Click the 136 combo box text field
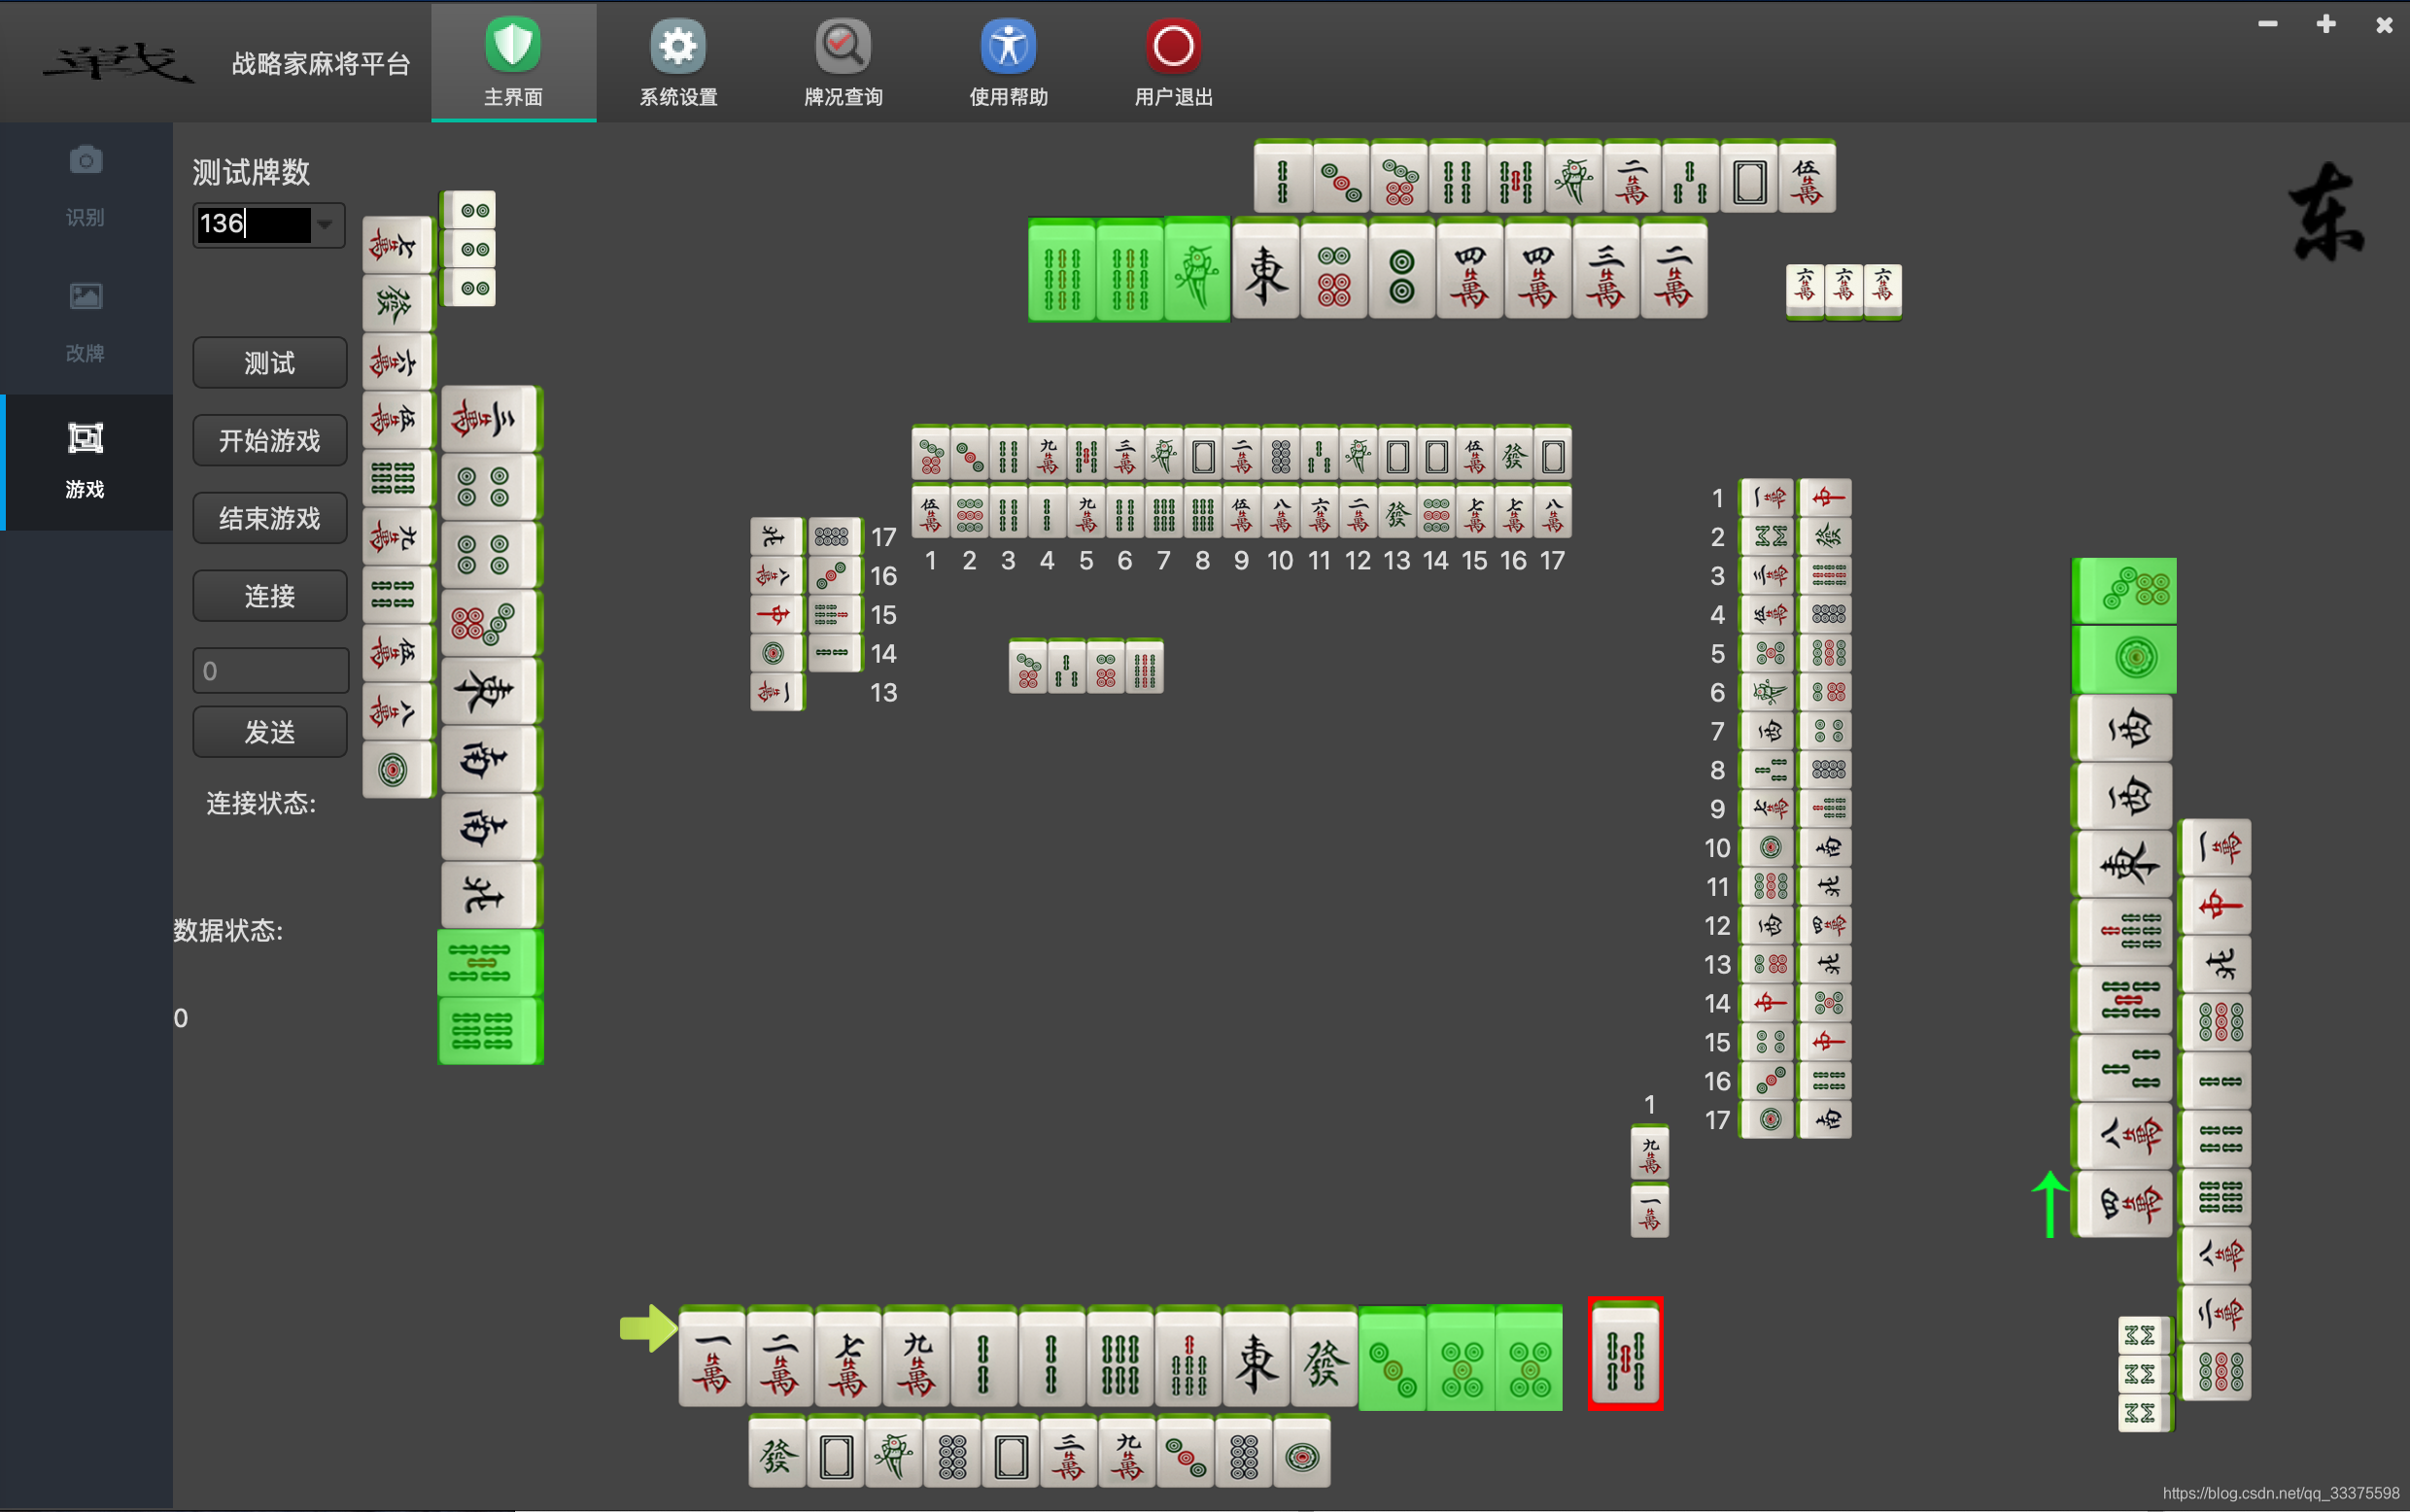Viewport: 2410px width, 1512px height. click(x=253, y=224)
